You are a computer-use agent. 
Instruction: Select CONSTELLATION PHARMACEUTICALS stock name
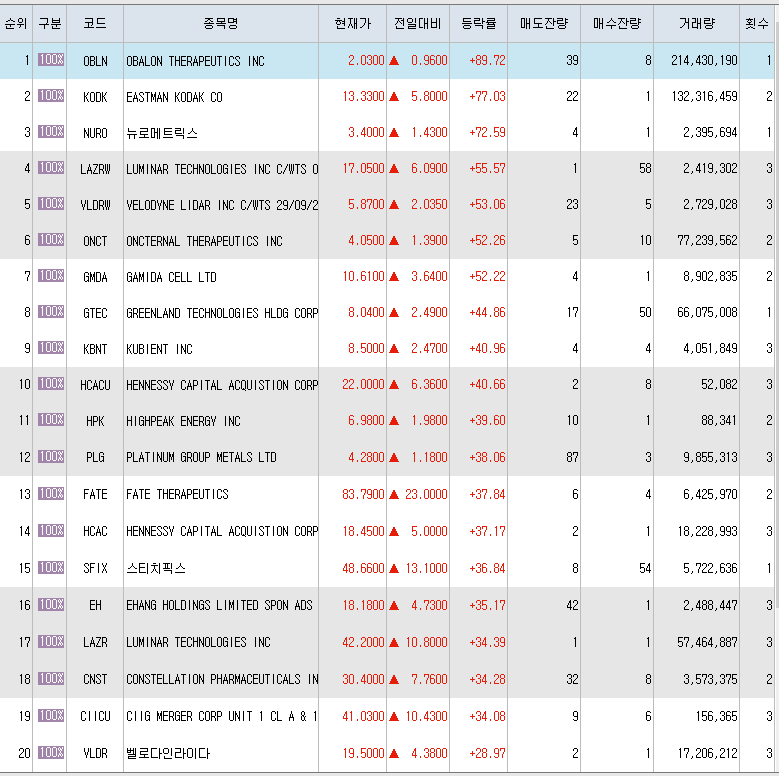(x=222, y=679)
